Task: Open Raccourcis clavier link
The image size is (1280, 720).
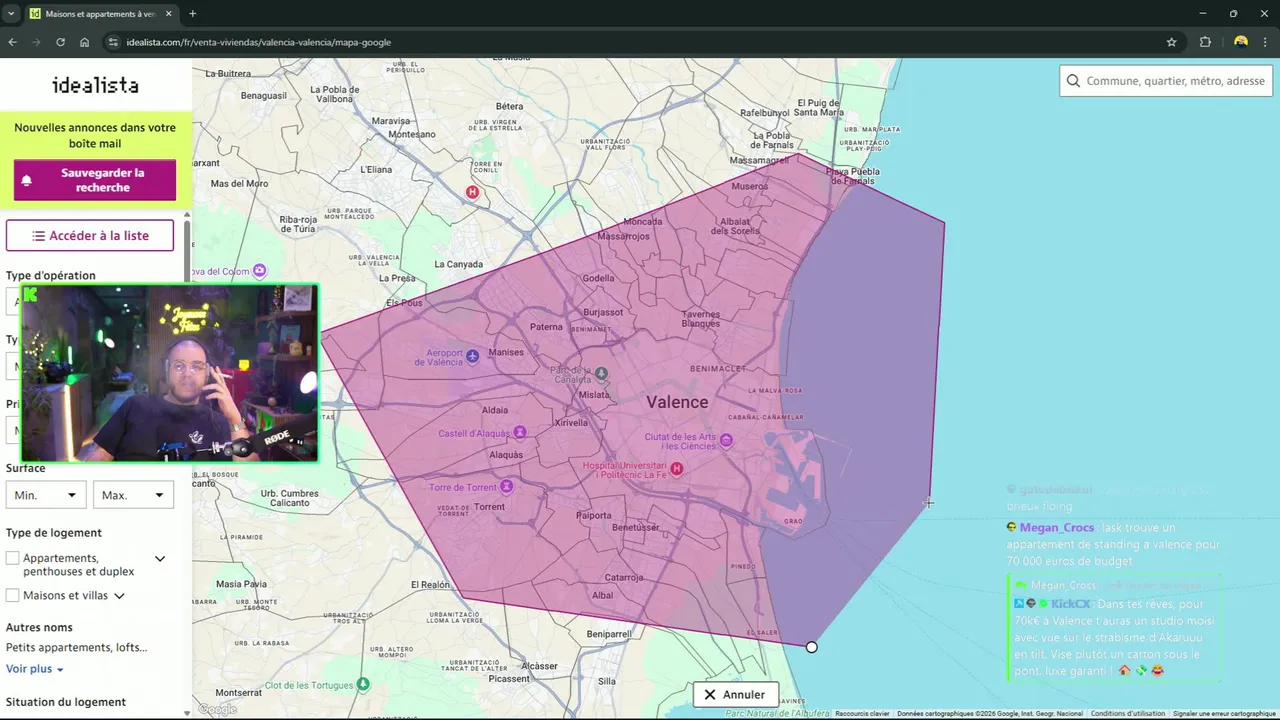Action: point(862,714)
